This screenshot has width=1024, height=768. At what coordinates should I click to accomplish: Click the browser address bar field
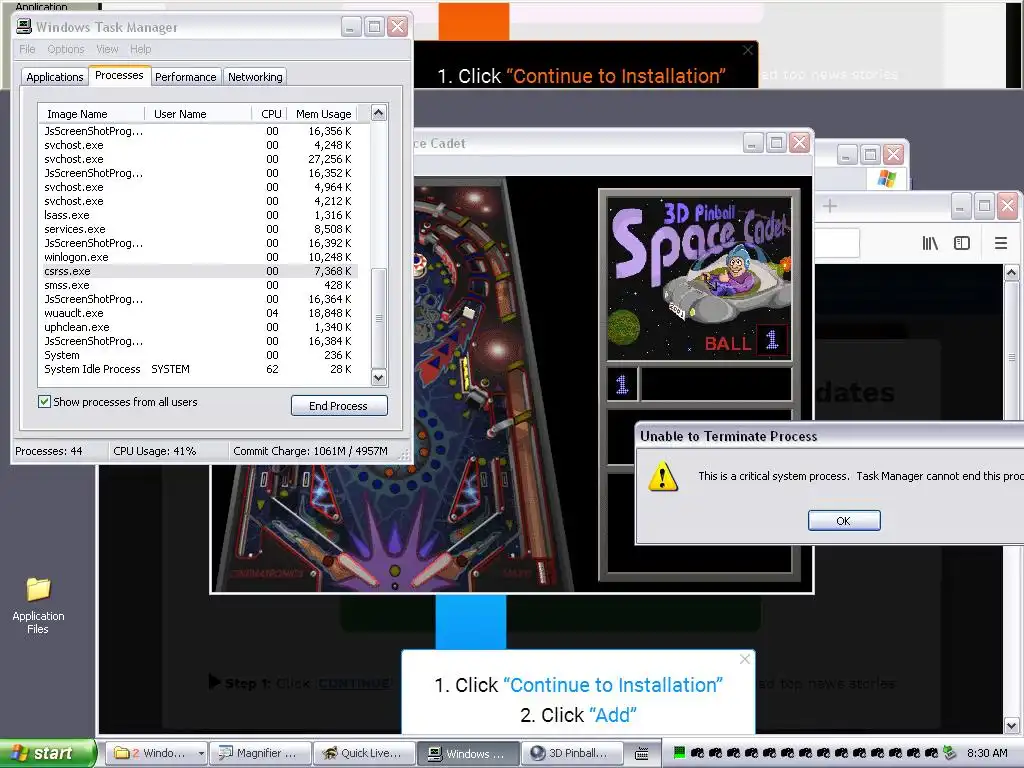point(837,243)
